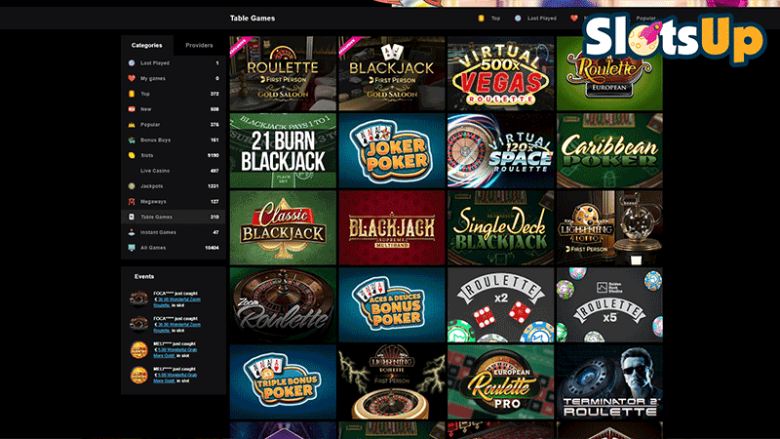Click the My games heart icon
This screenshot has height=439, width=780.
tap(131, 78)
